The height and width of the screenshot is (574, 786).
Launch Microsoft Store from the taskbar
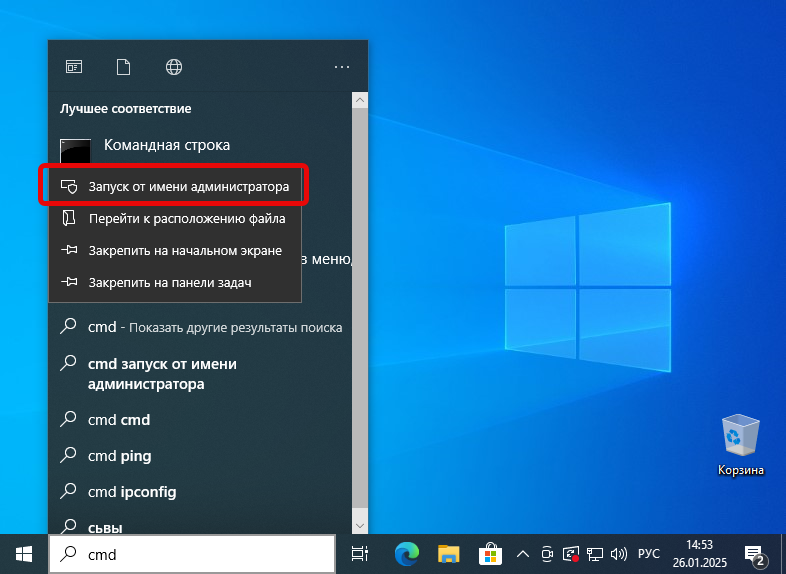tap(490, 553)
